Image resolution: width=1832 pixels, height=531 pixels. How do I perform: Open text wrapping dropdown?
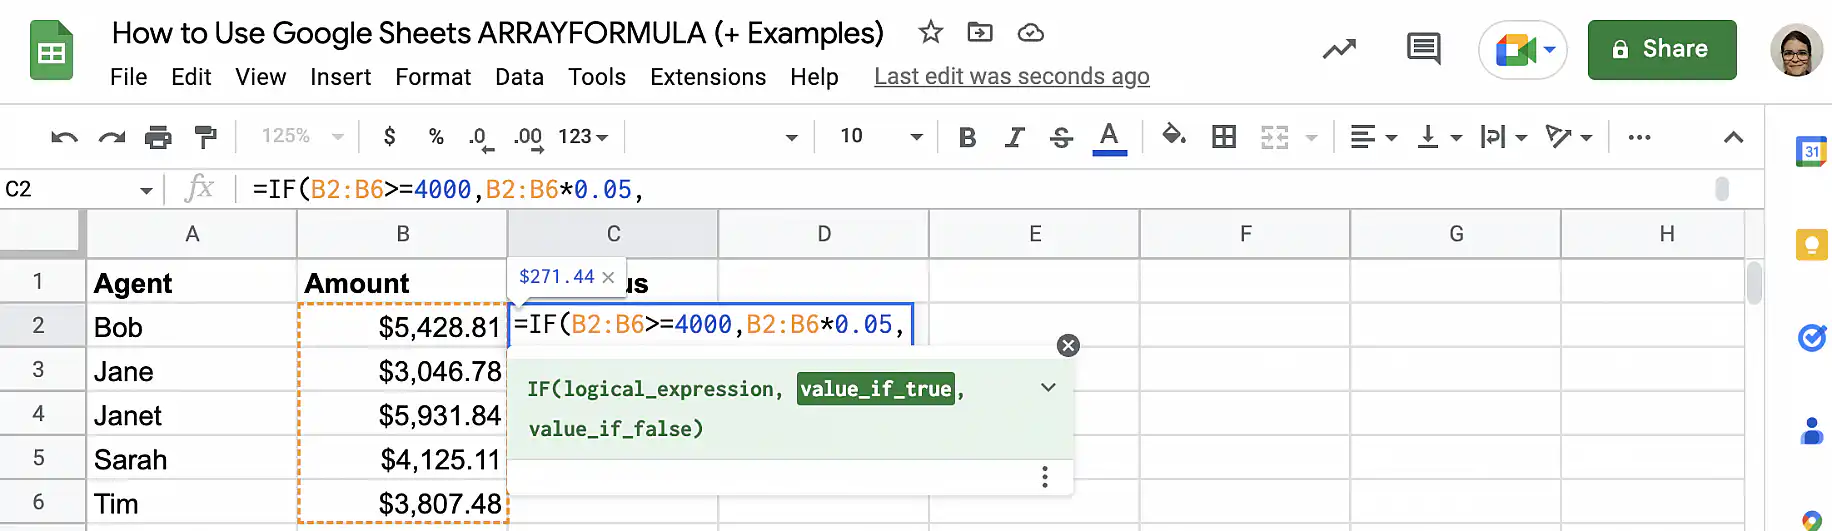[1504, 137]
